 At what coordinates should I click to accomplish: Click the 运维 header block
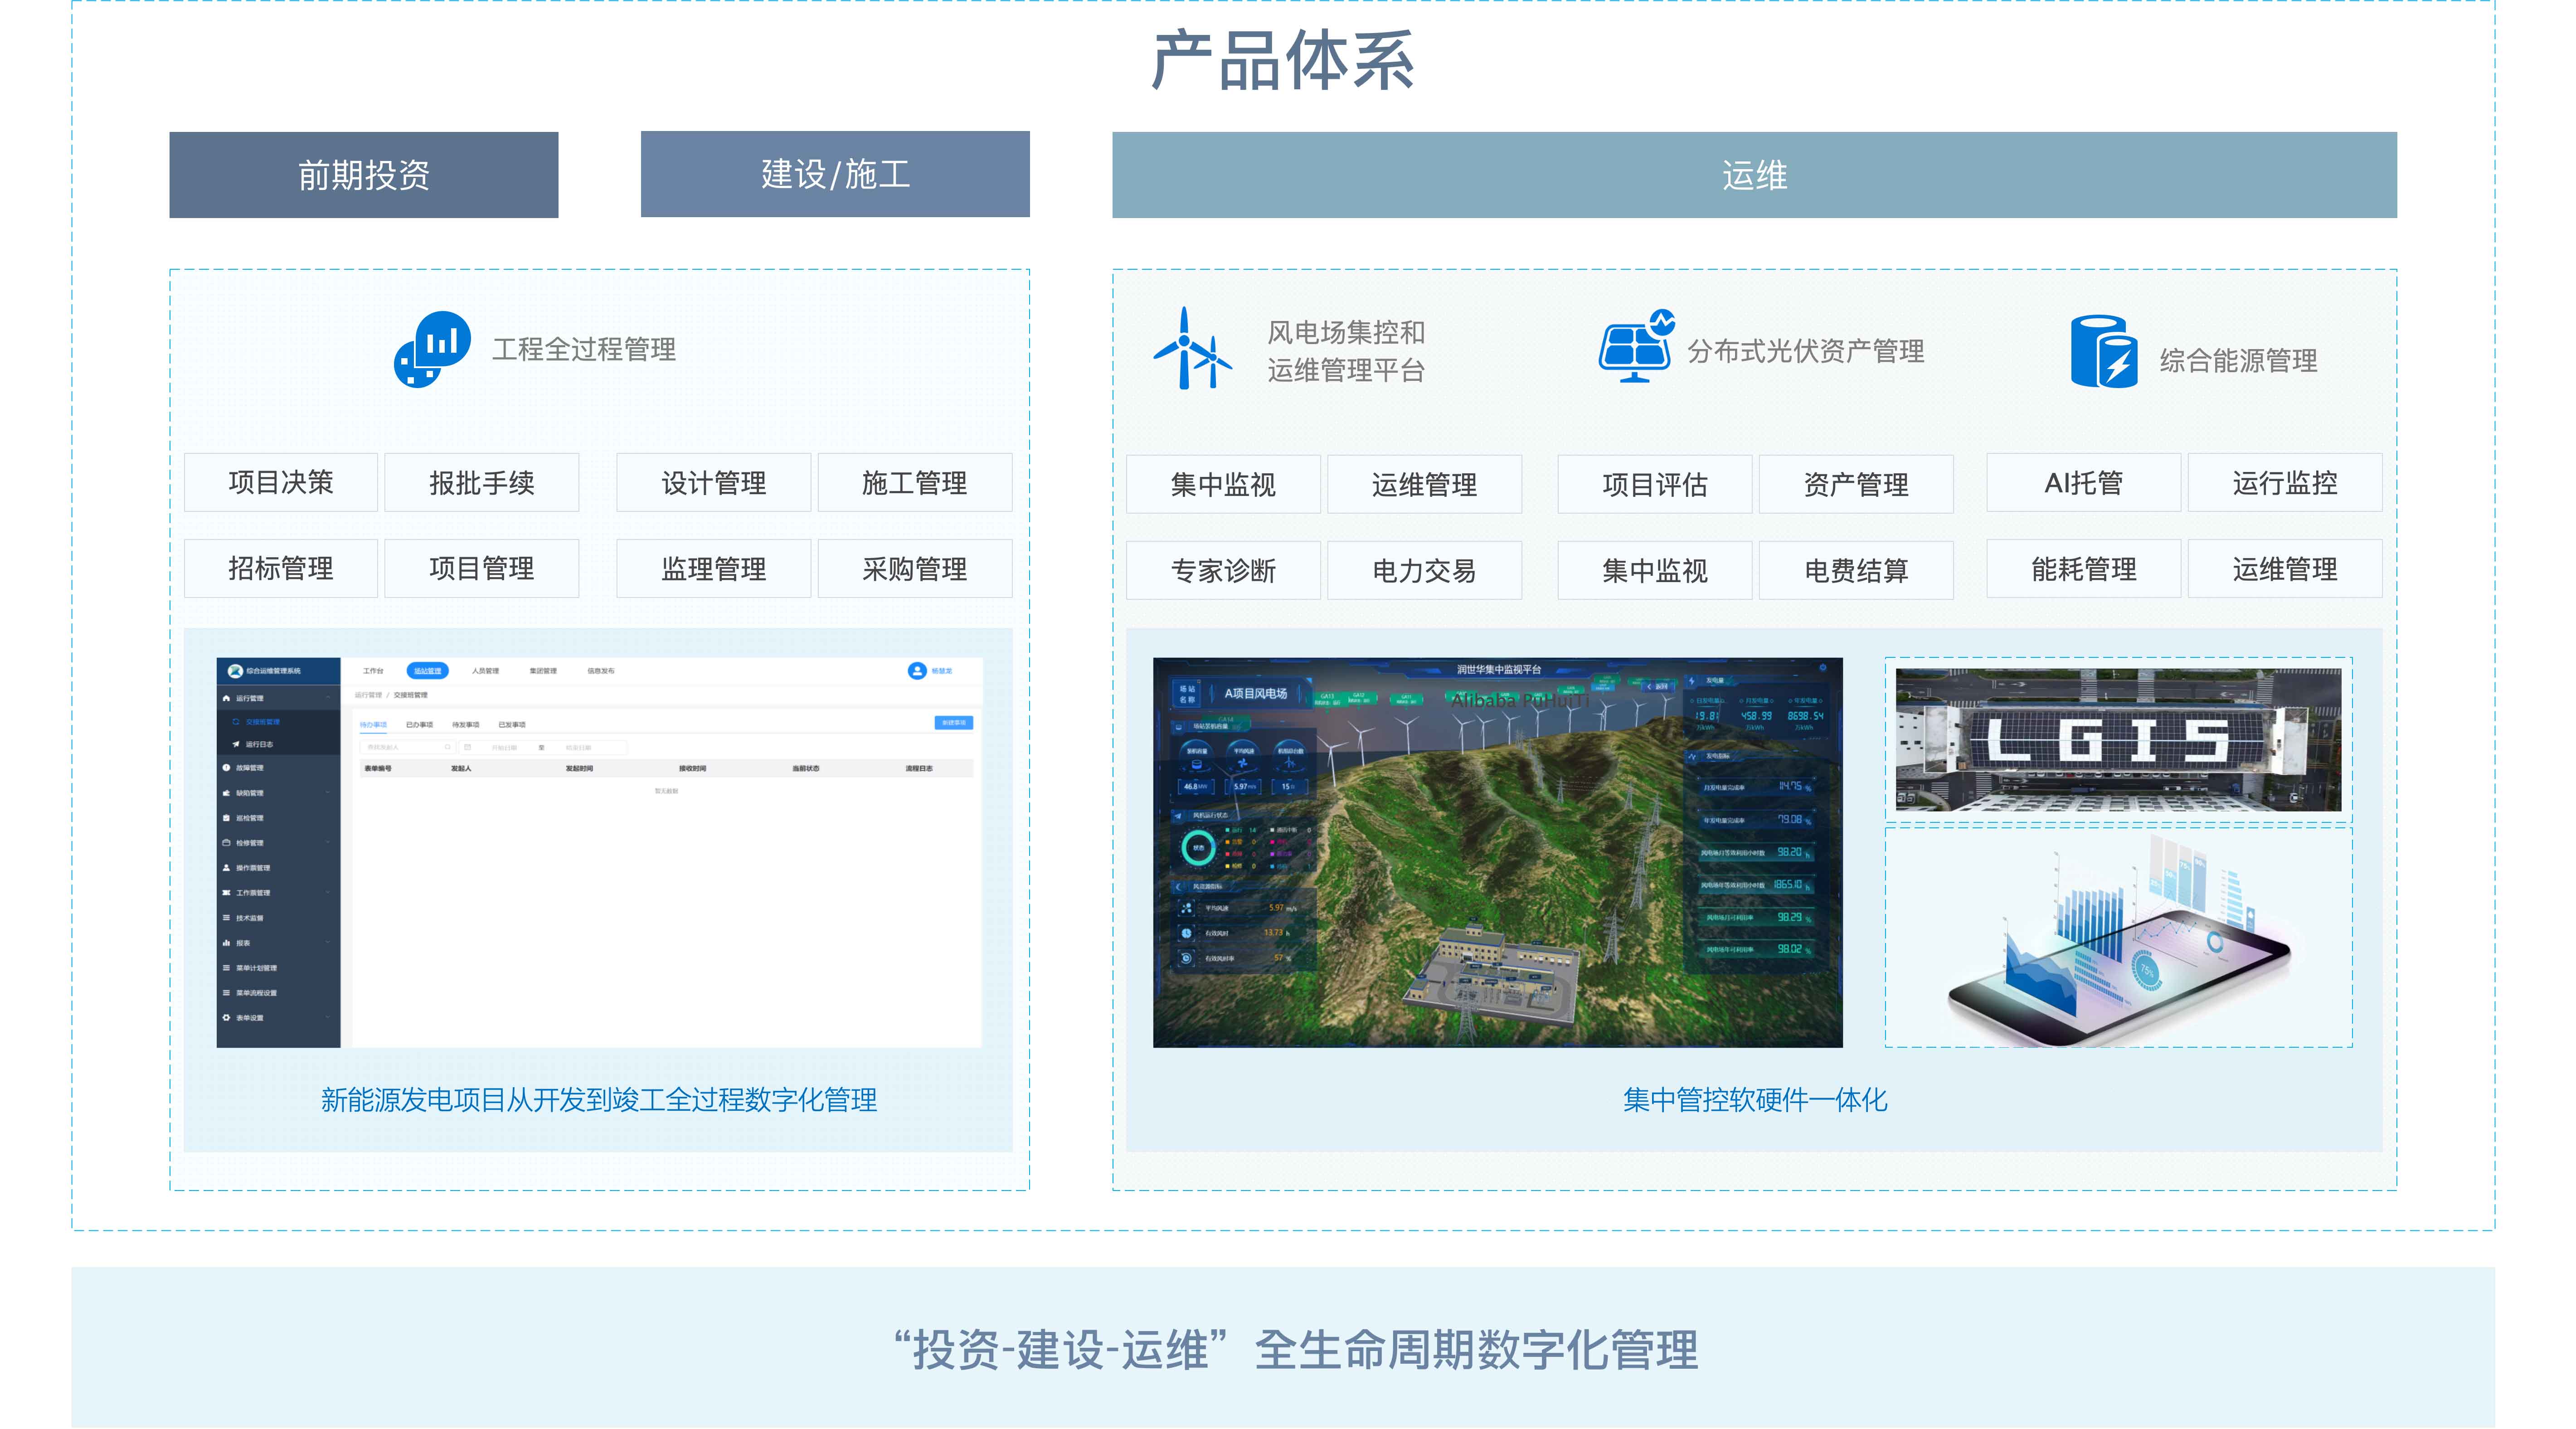click(x=1754, y=175)
